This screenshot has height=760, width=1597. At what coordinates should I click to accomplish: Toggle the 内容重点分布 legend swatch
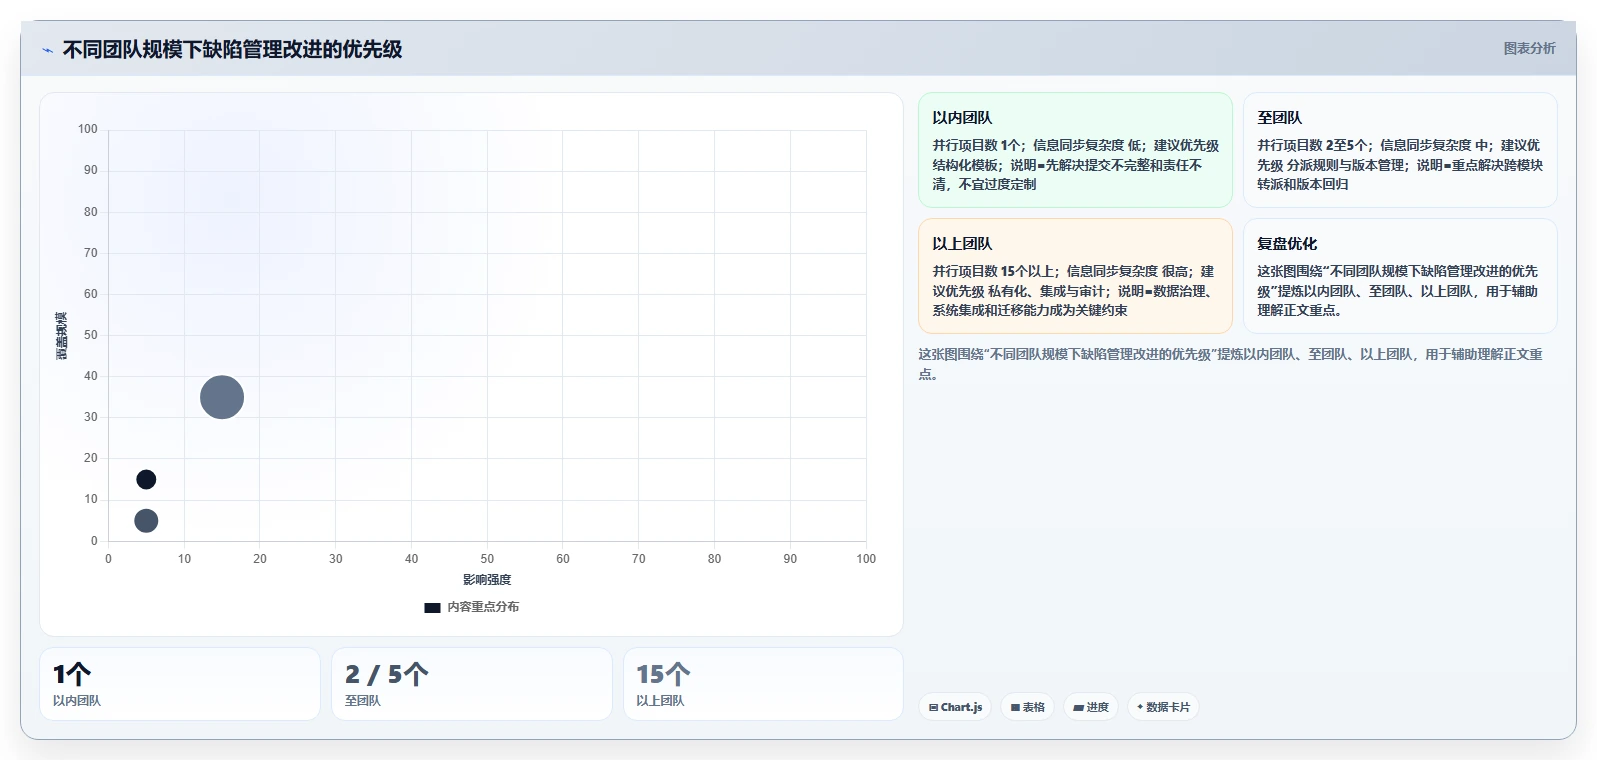tap(432, 607)
